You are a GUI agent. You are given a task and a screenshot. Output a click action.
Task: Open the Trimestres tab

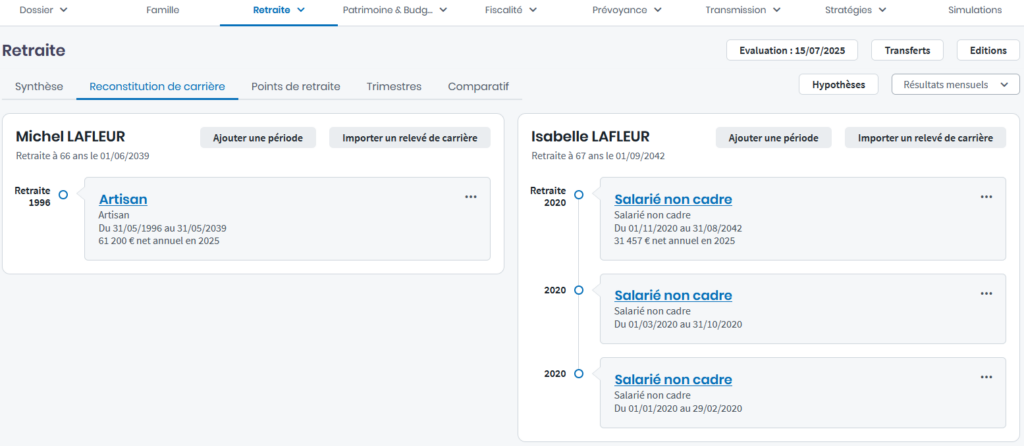(394, 86)
